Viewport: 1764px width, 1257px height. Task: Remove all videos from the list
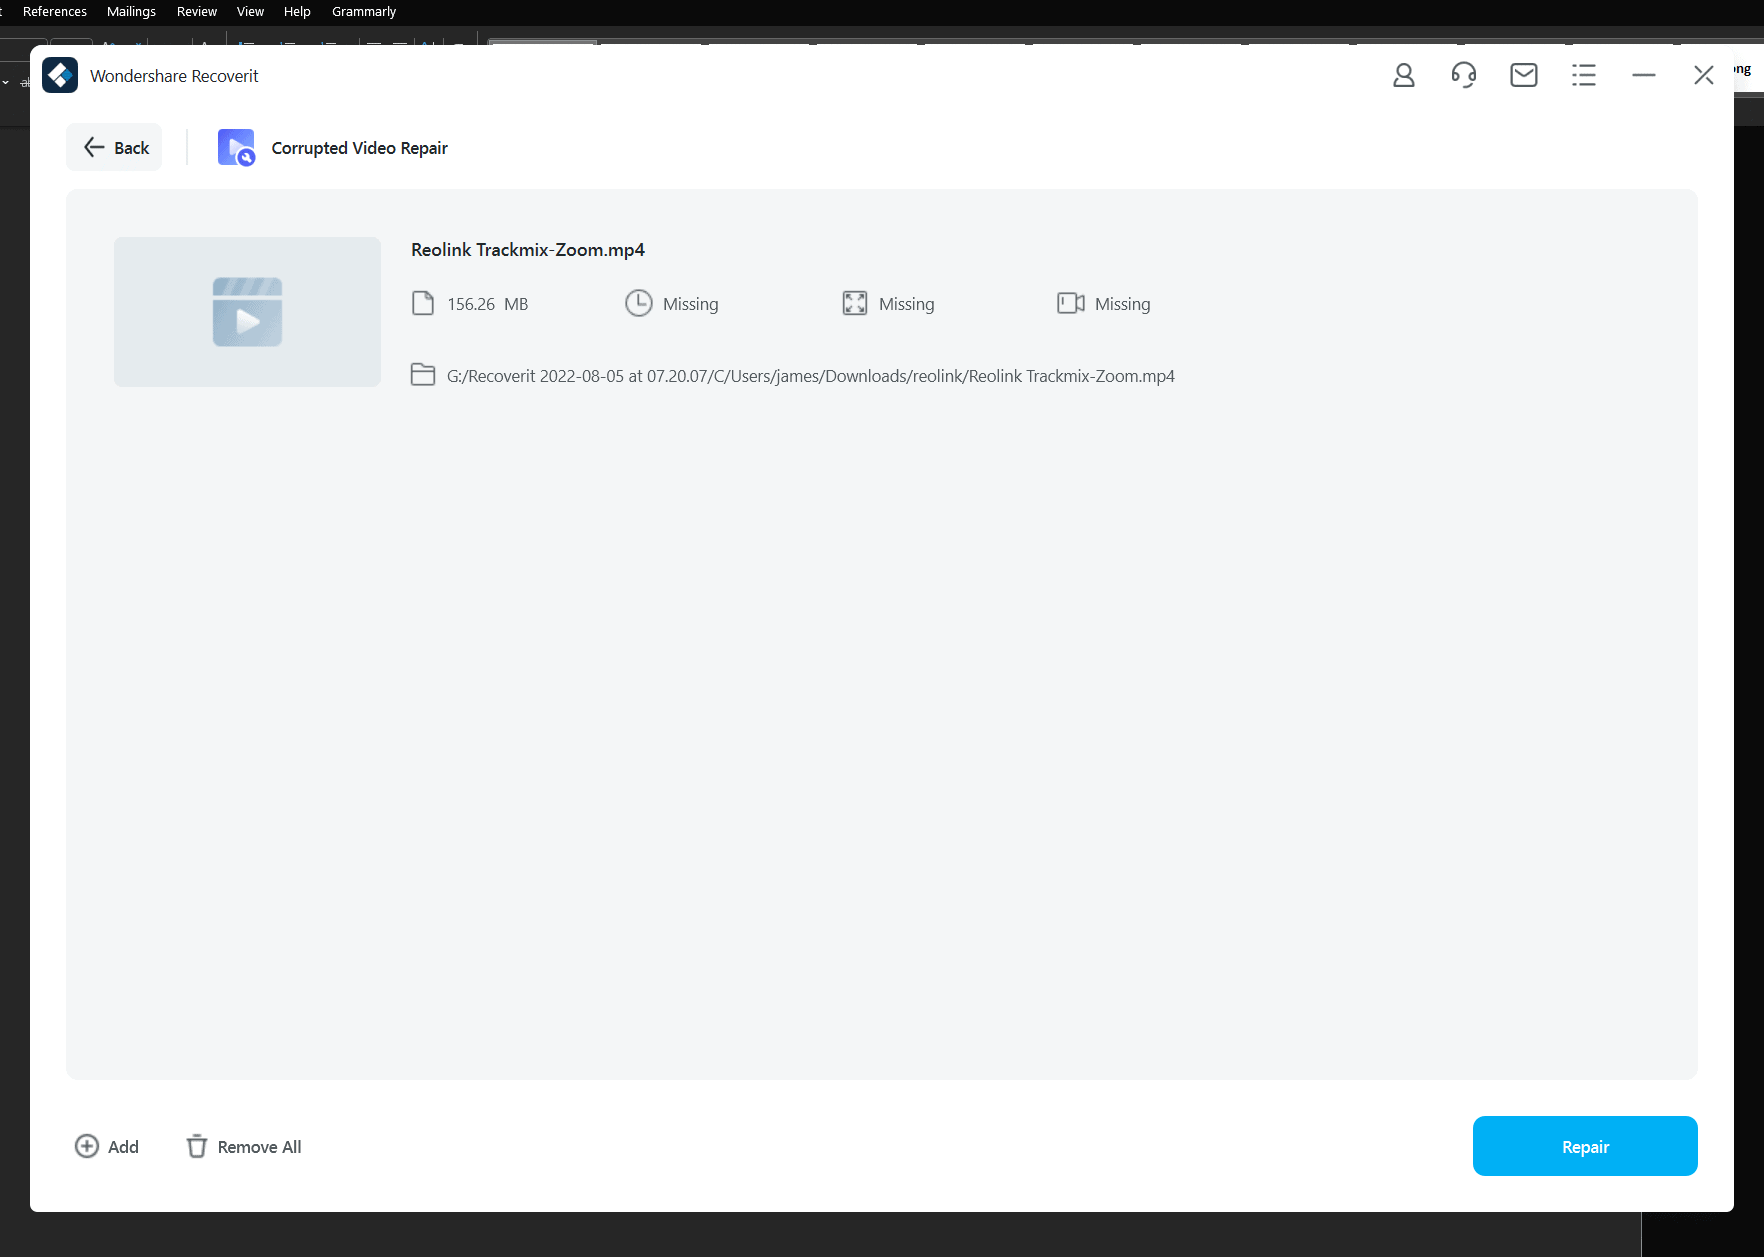244,1147
